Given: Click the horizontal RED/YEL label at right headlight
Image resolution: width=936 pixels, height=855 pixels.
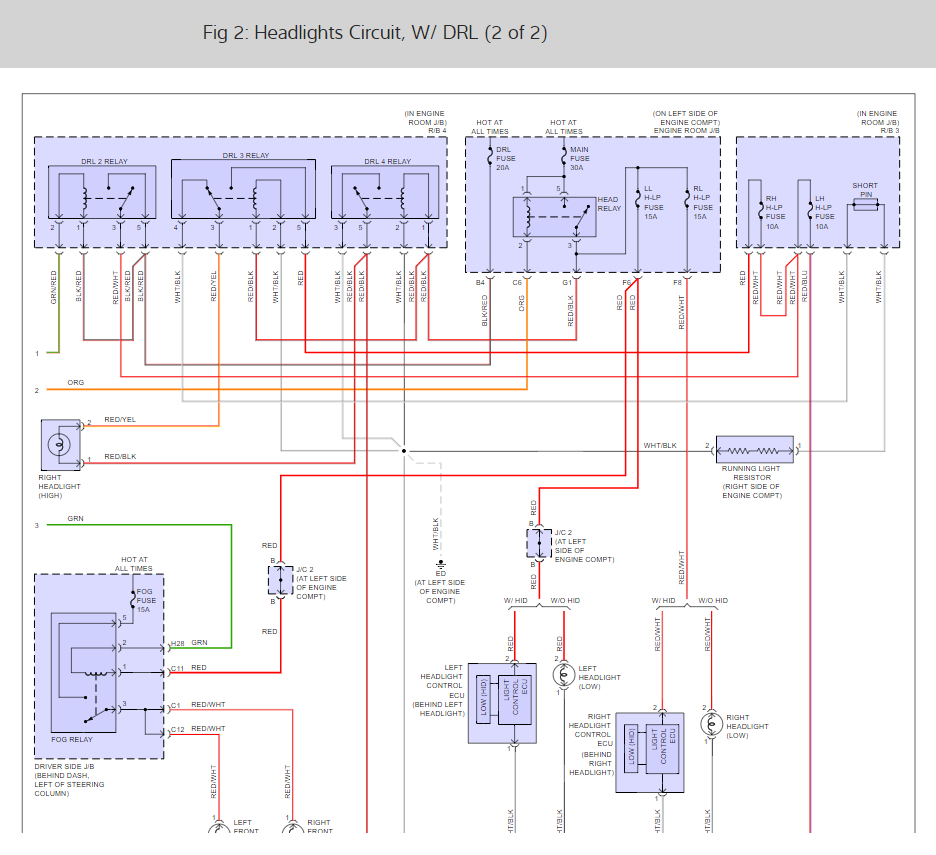Looking at the screenshot, I should [x=120, y=420].
